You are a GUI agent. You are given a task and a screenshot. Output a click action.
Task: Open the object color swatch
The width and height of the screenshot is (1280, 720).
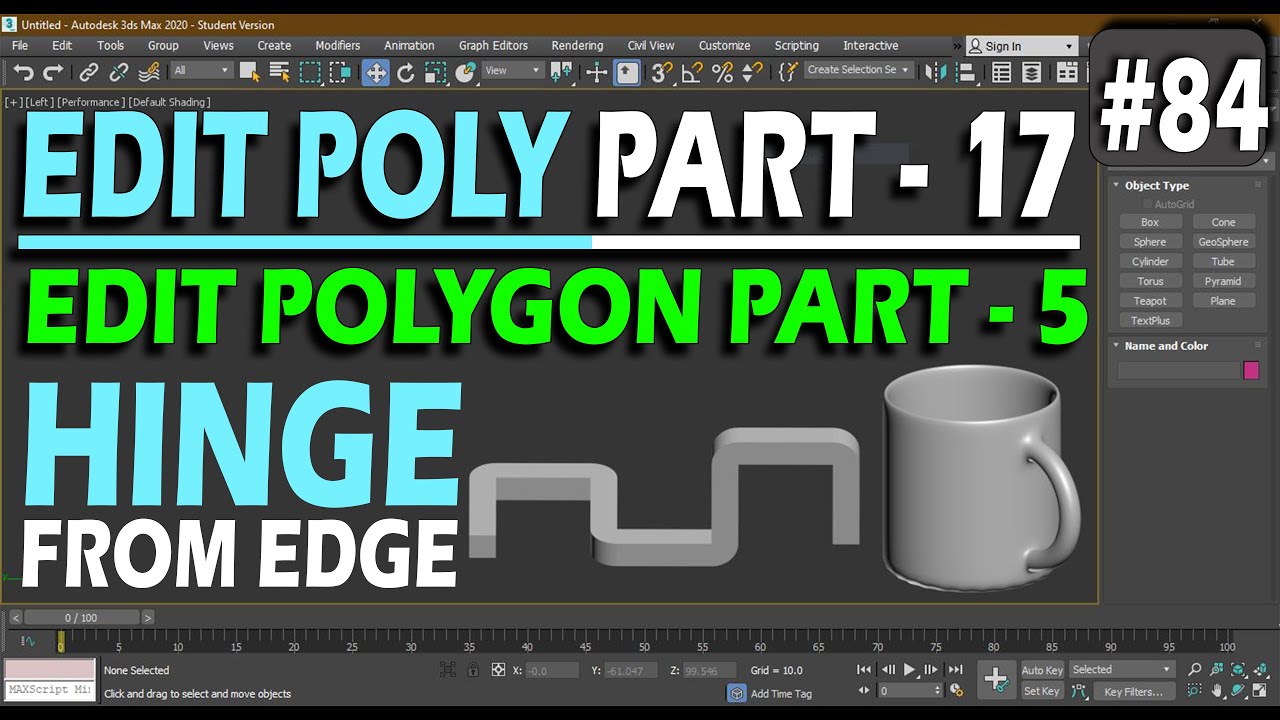(x=1251, y=371)
